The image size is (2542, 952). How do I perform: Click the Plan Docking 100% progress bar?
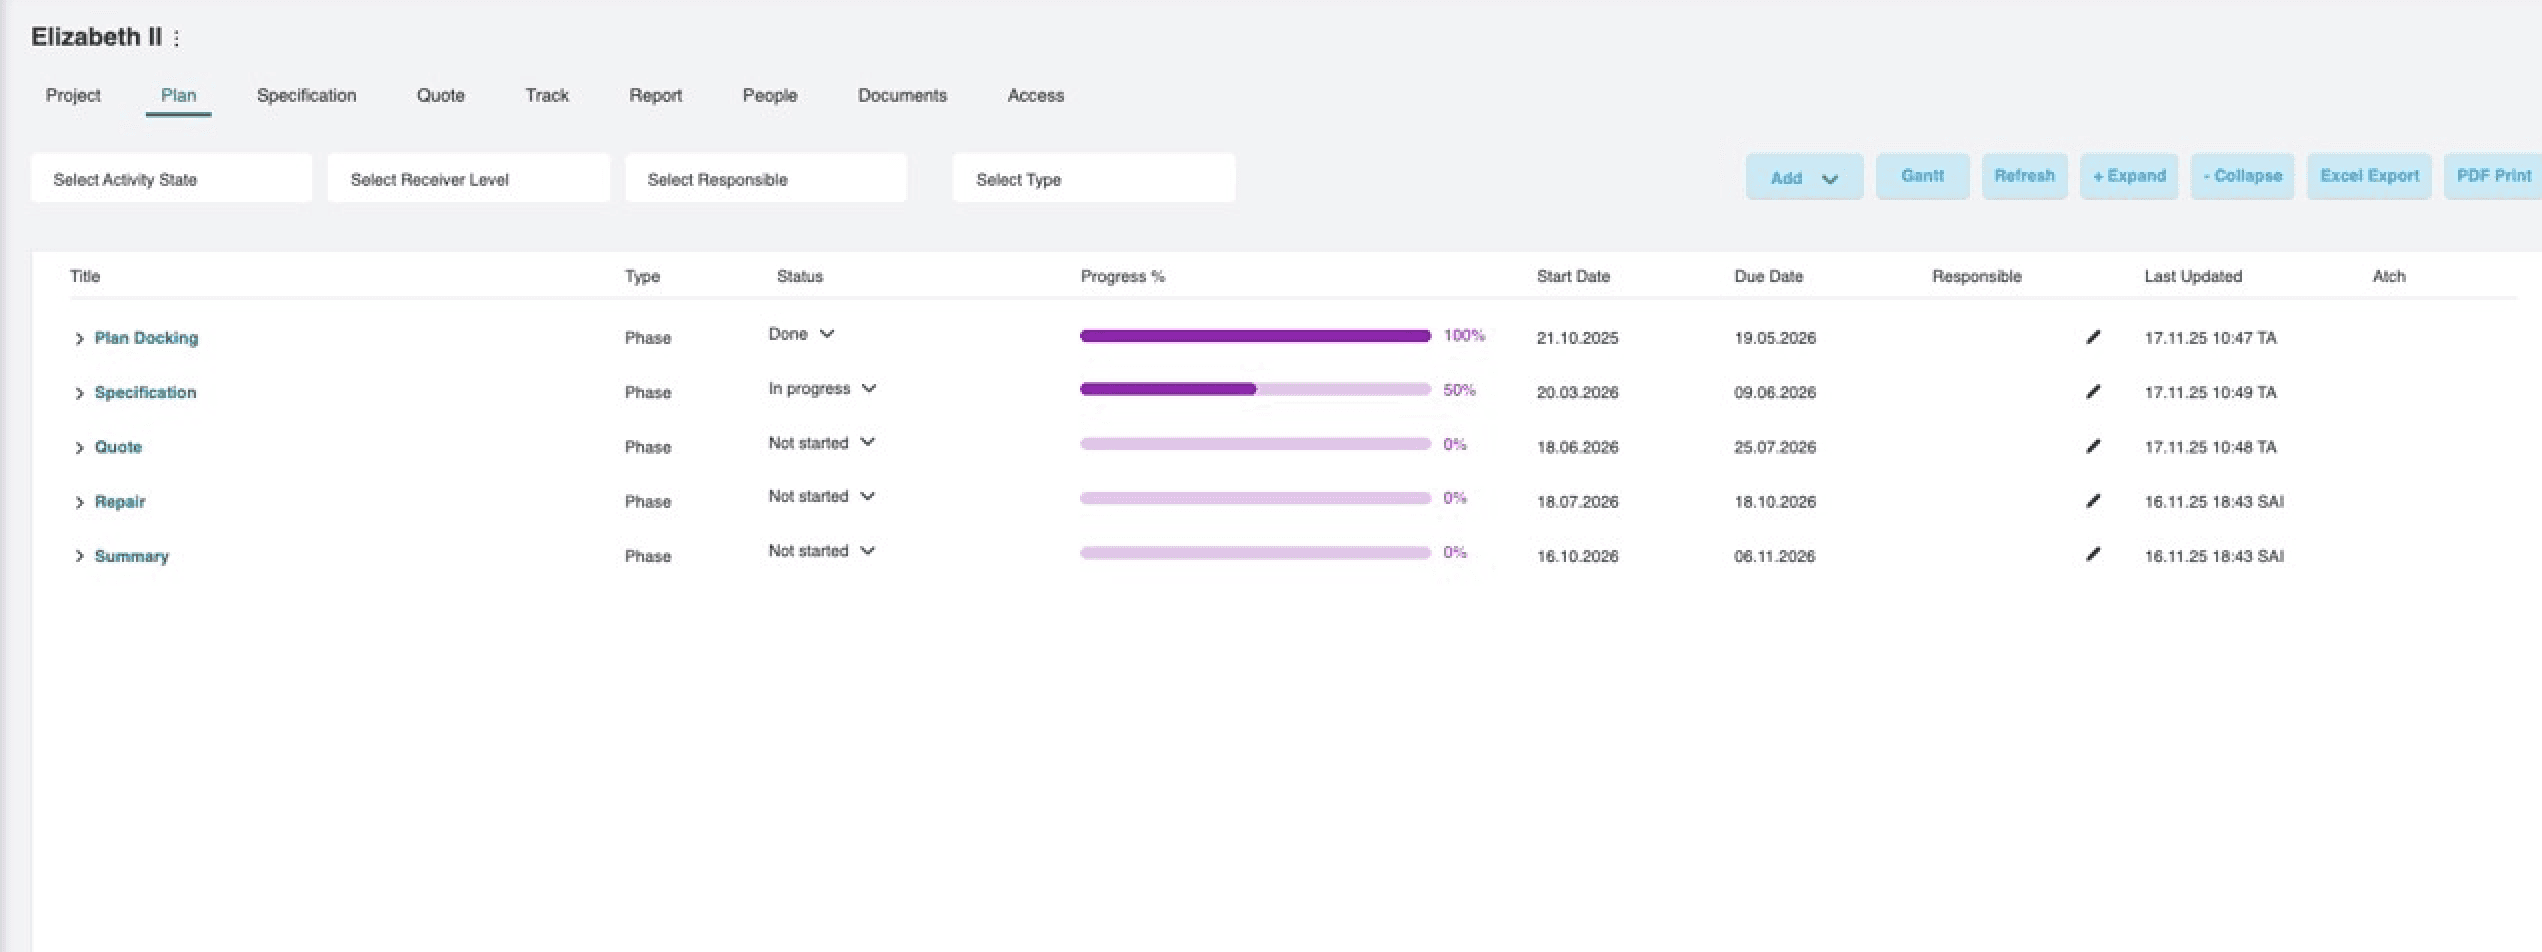click(x=1255, y=336)
